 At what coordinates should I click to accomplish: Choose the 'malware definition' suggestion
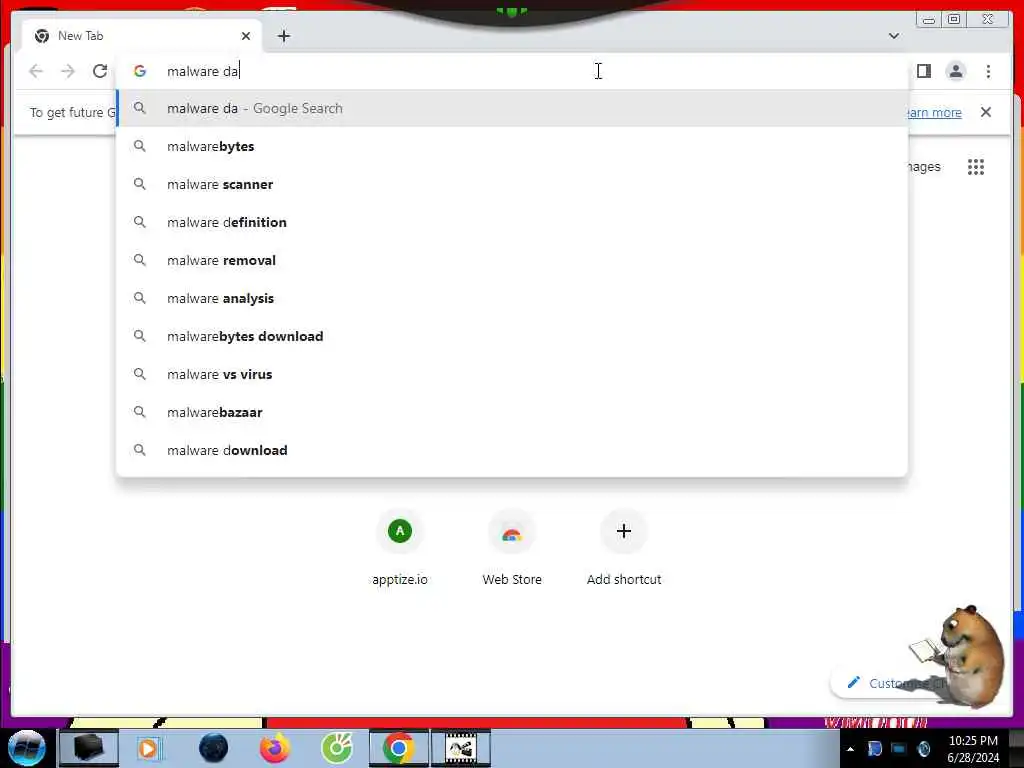(x=512, y=222)
